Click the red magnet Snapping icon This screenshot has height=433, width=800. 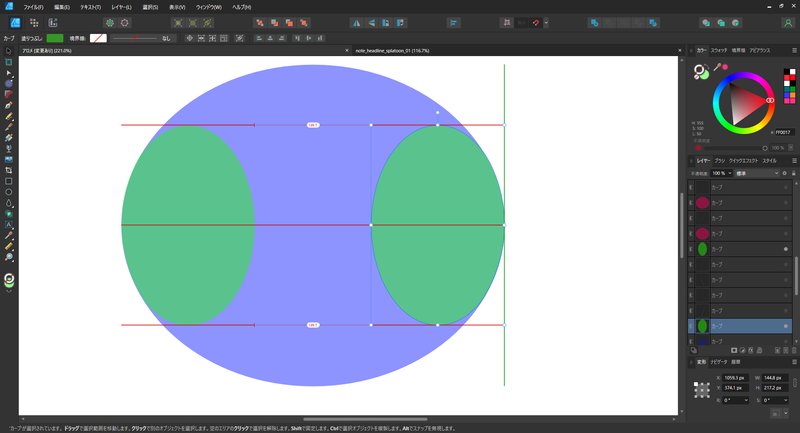point(536,23)
